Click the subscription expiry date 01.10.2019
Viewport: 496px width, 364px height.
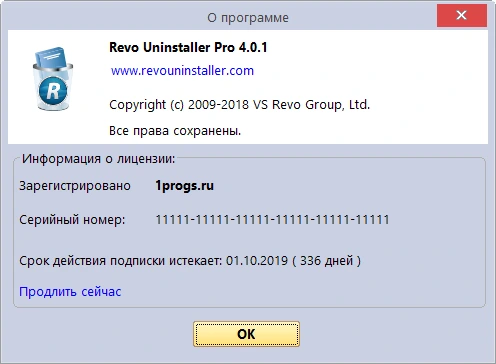coord(257,261)
